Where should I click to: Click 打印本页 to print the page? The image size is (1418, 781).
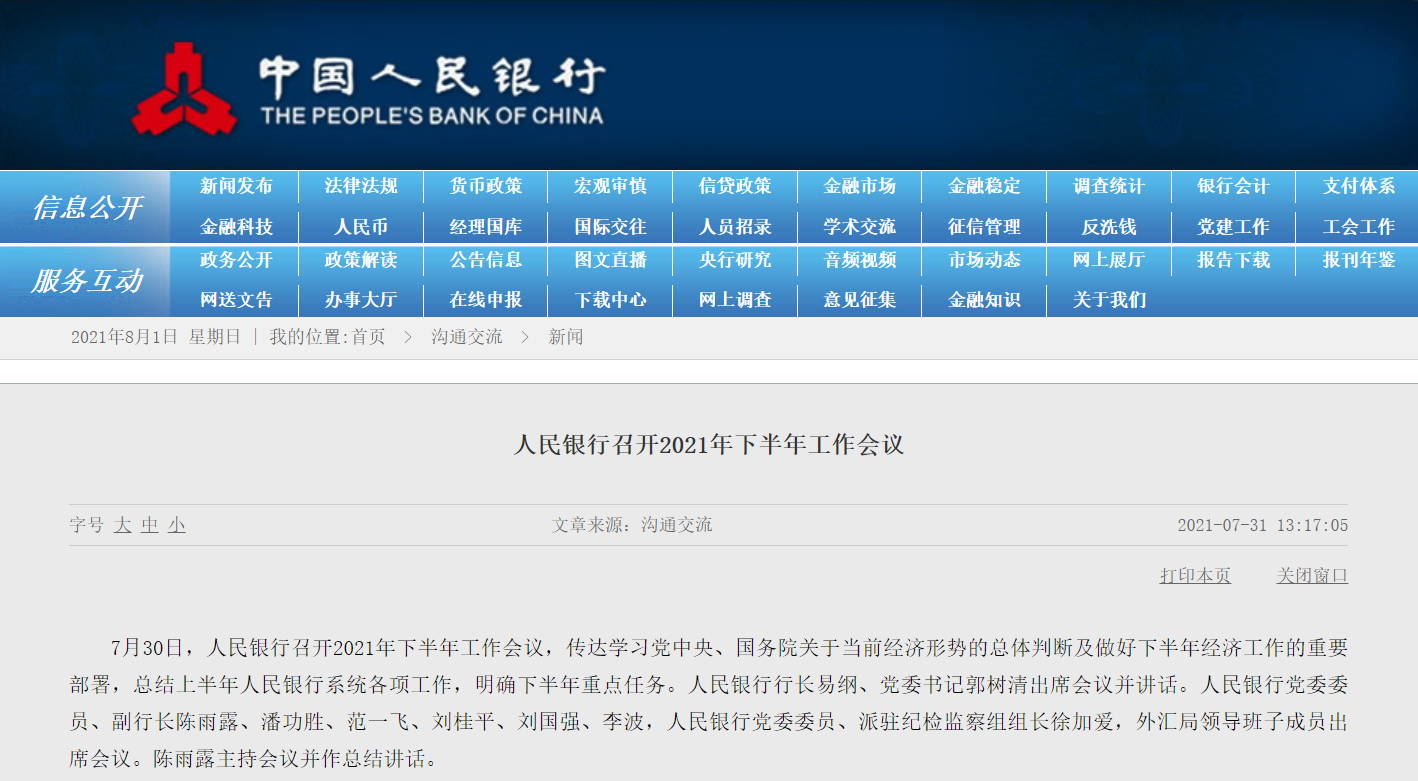(x=1195, y=576)
